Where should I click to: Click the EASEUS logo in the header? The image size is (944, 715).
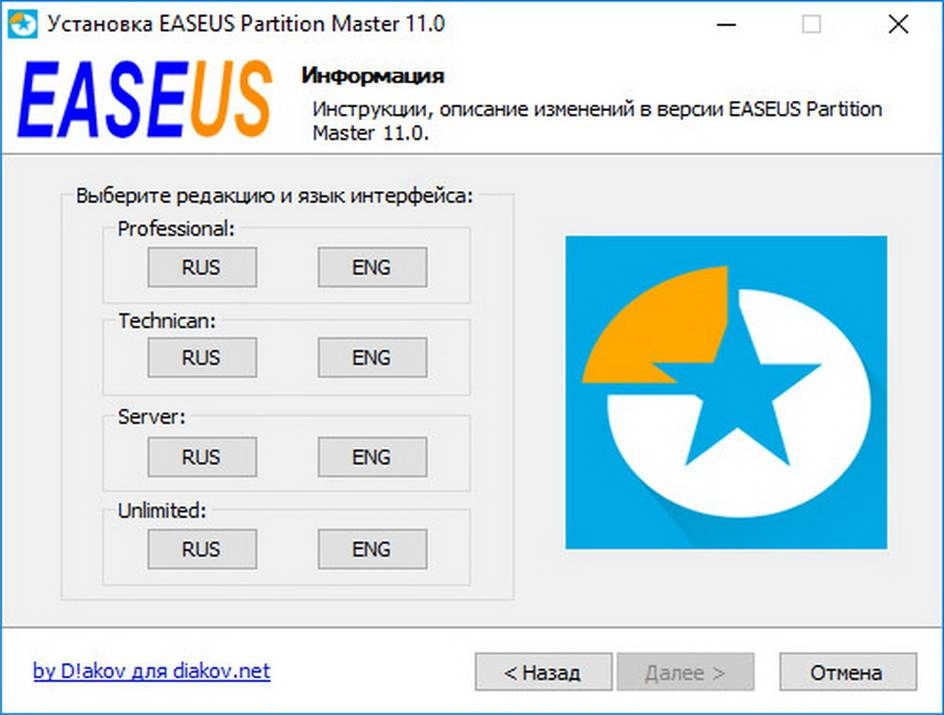coord(144,99)
